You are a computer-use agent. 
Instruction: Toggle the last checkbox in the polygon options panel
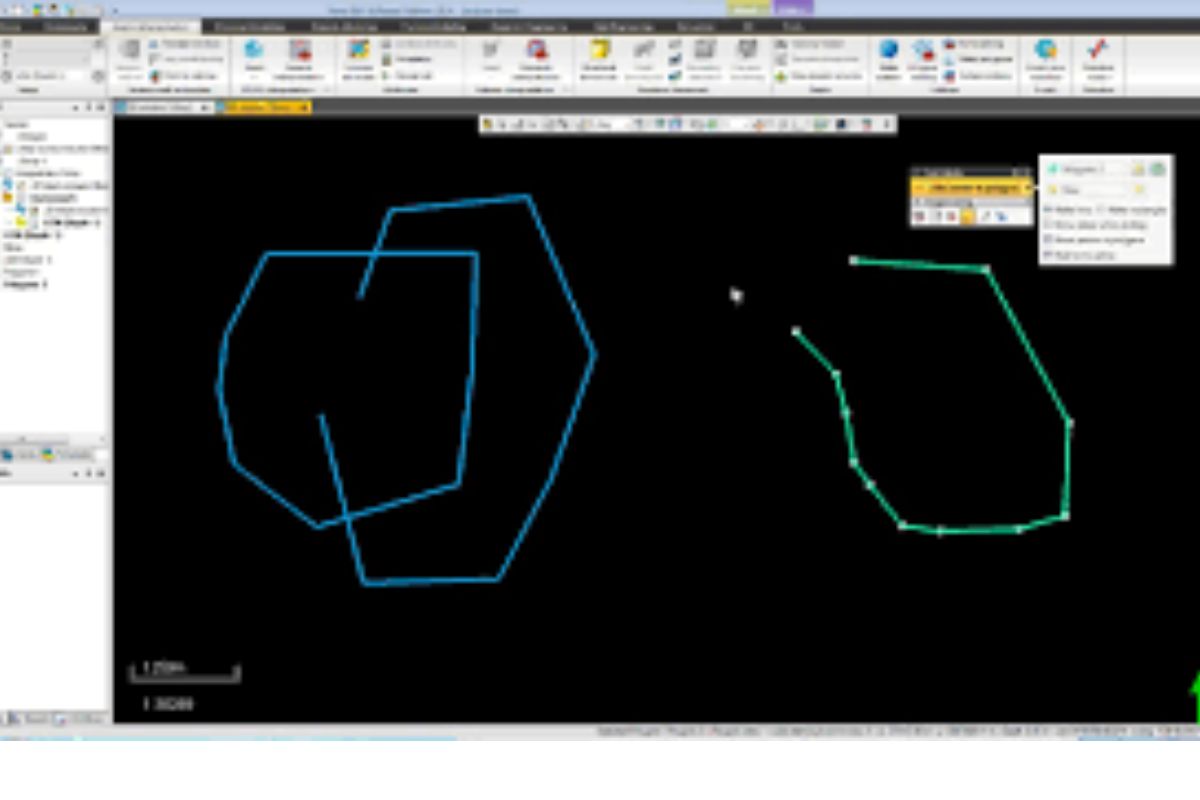click(x=1047, y=256)
